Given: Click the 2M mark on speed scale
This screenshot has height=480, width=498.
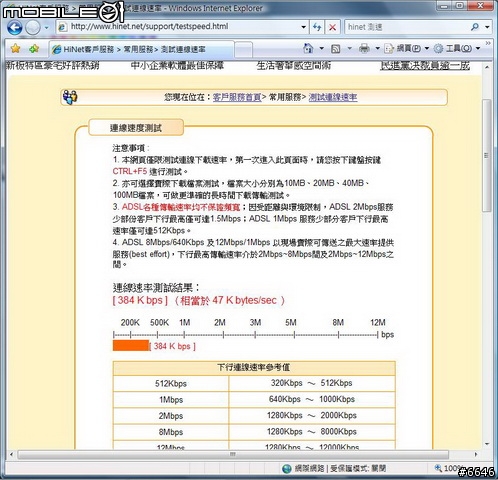Looking at the screenshot, I should tap(220, 323).
